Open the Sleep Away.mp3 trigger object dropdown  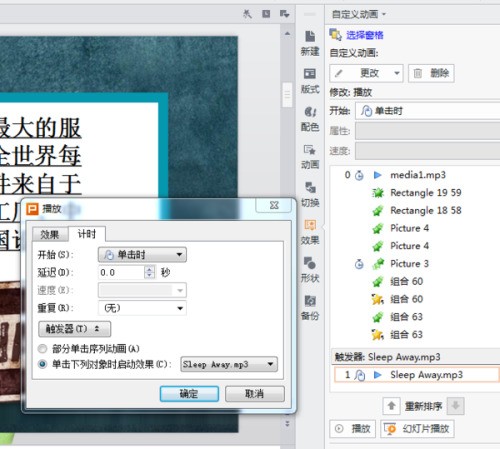click(229, 364)
